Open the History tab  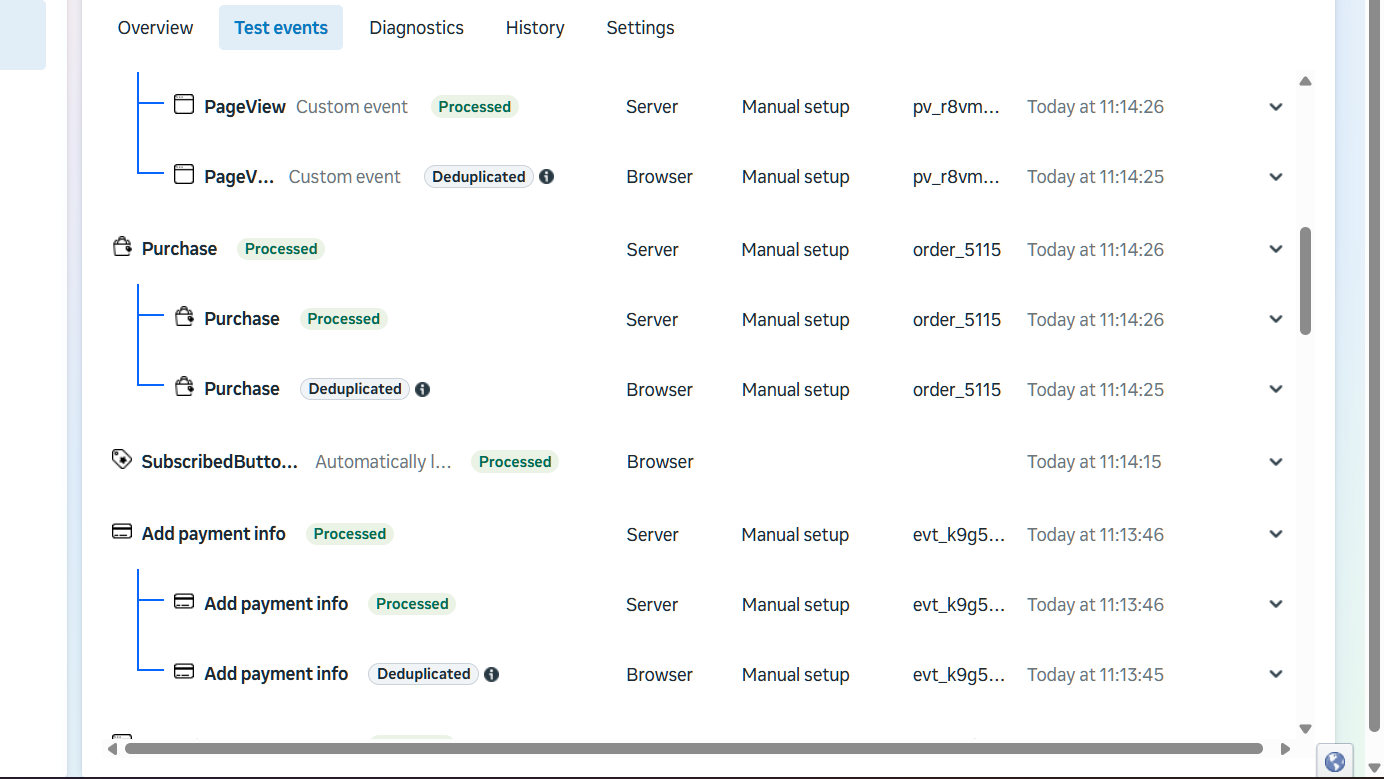[535, 28]
